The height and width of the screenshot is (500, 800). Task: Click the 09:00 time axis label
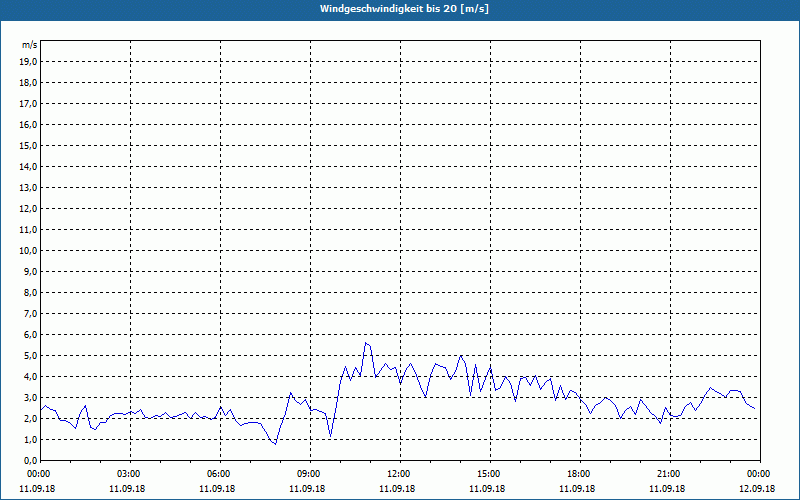pos(308,474)
